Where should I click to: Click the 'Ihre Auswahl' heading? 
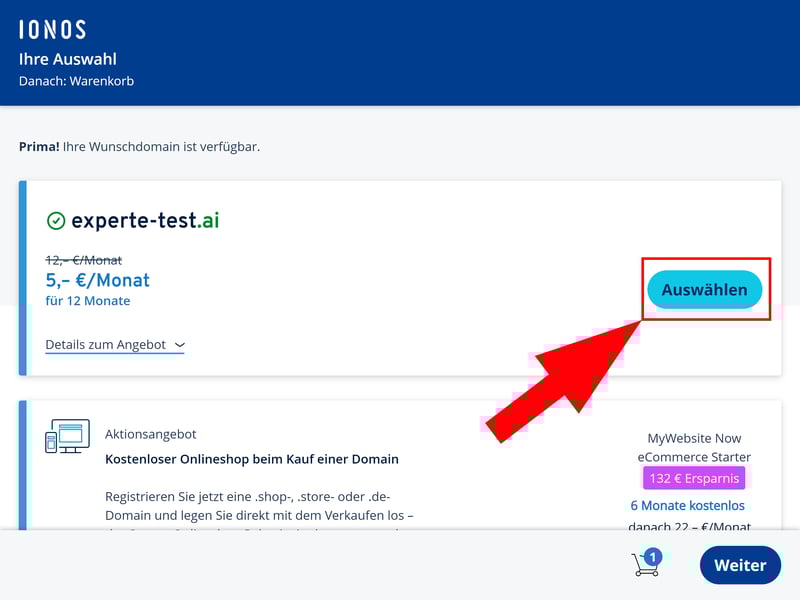tap(68, 59)
